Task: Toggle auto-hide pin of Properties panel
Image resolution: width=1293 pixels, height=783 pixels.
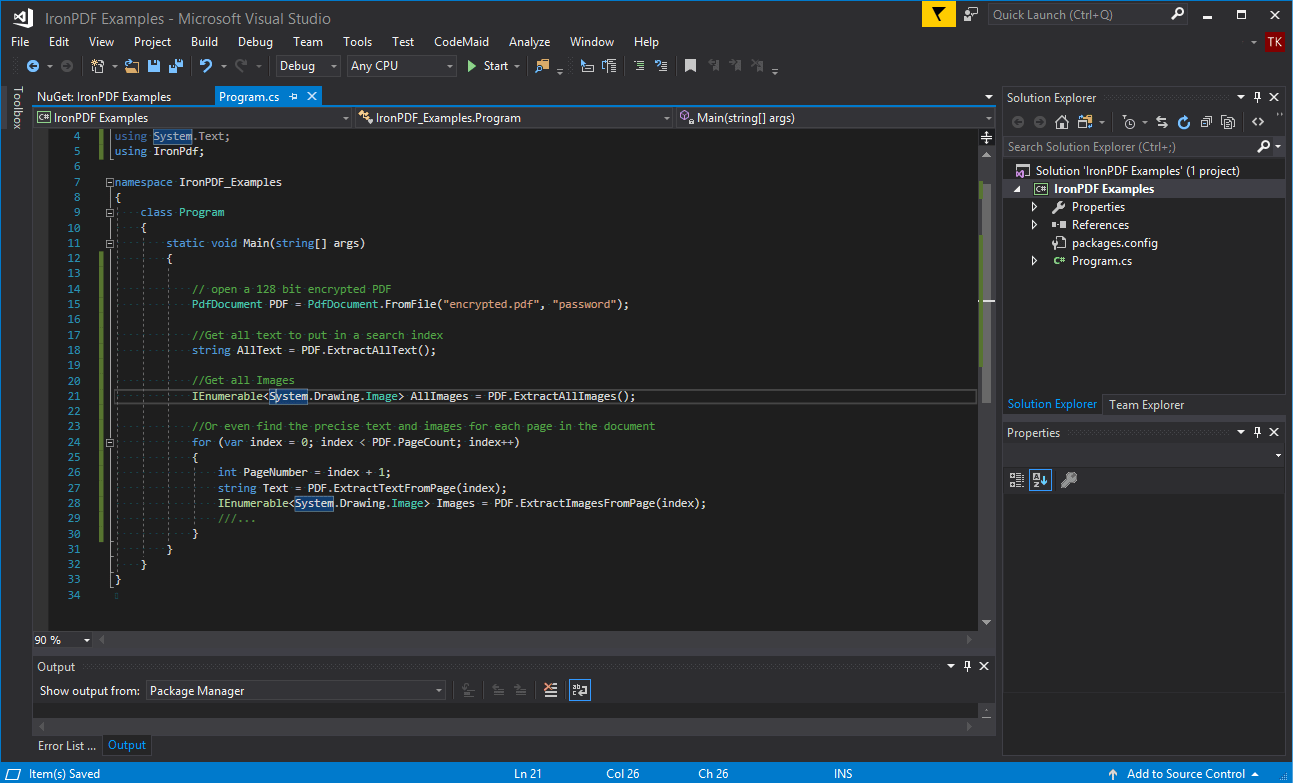Action: (x=1258, y=433)
